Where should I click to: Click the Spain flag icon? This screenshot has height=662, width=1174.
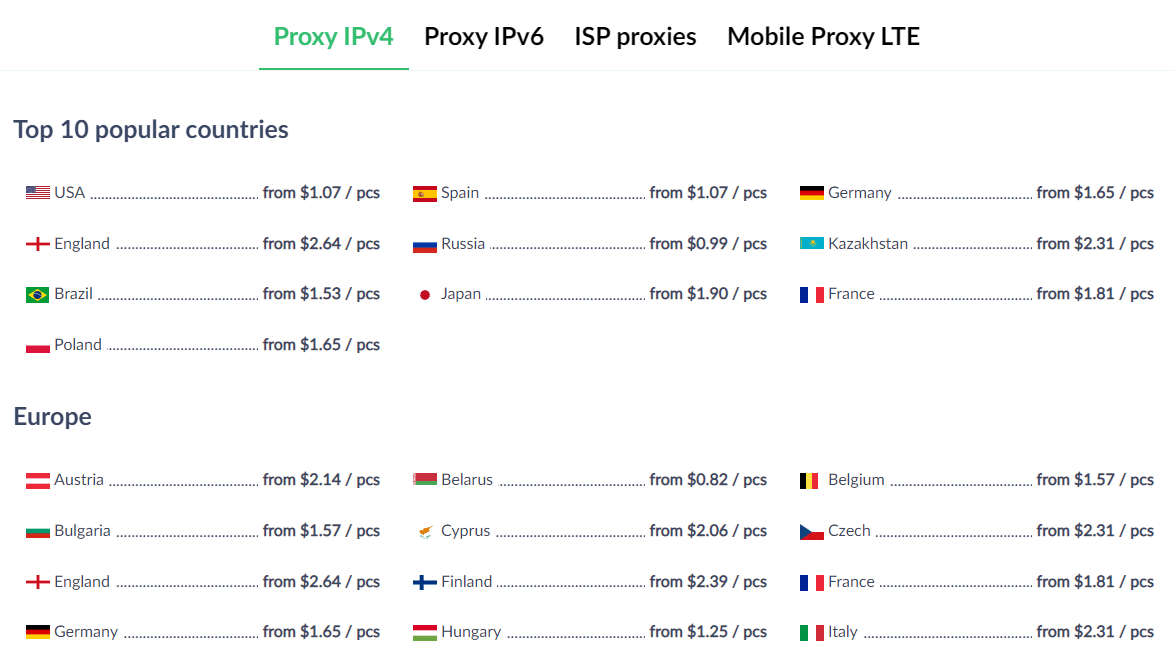pos(425,195)
